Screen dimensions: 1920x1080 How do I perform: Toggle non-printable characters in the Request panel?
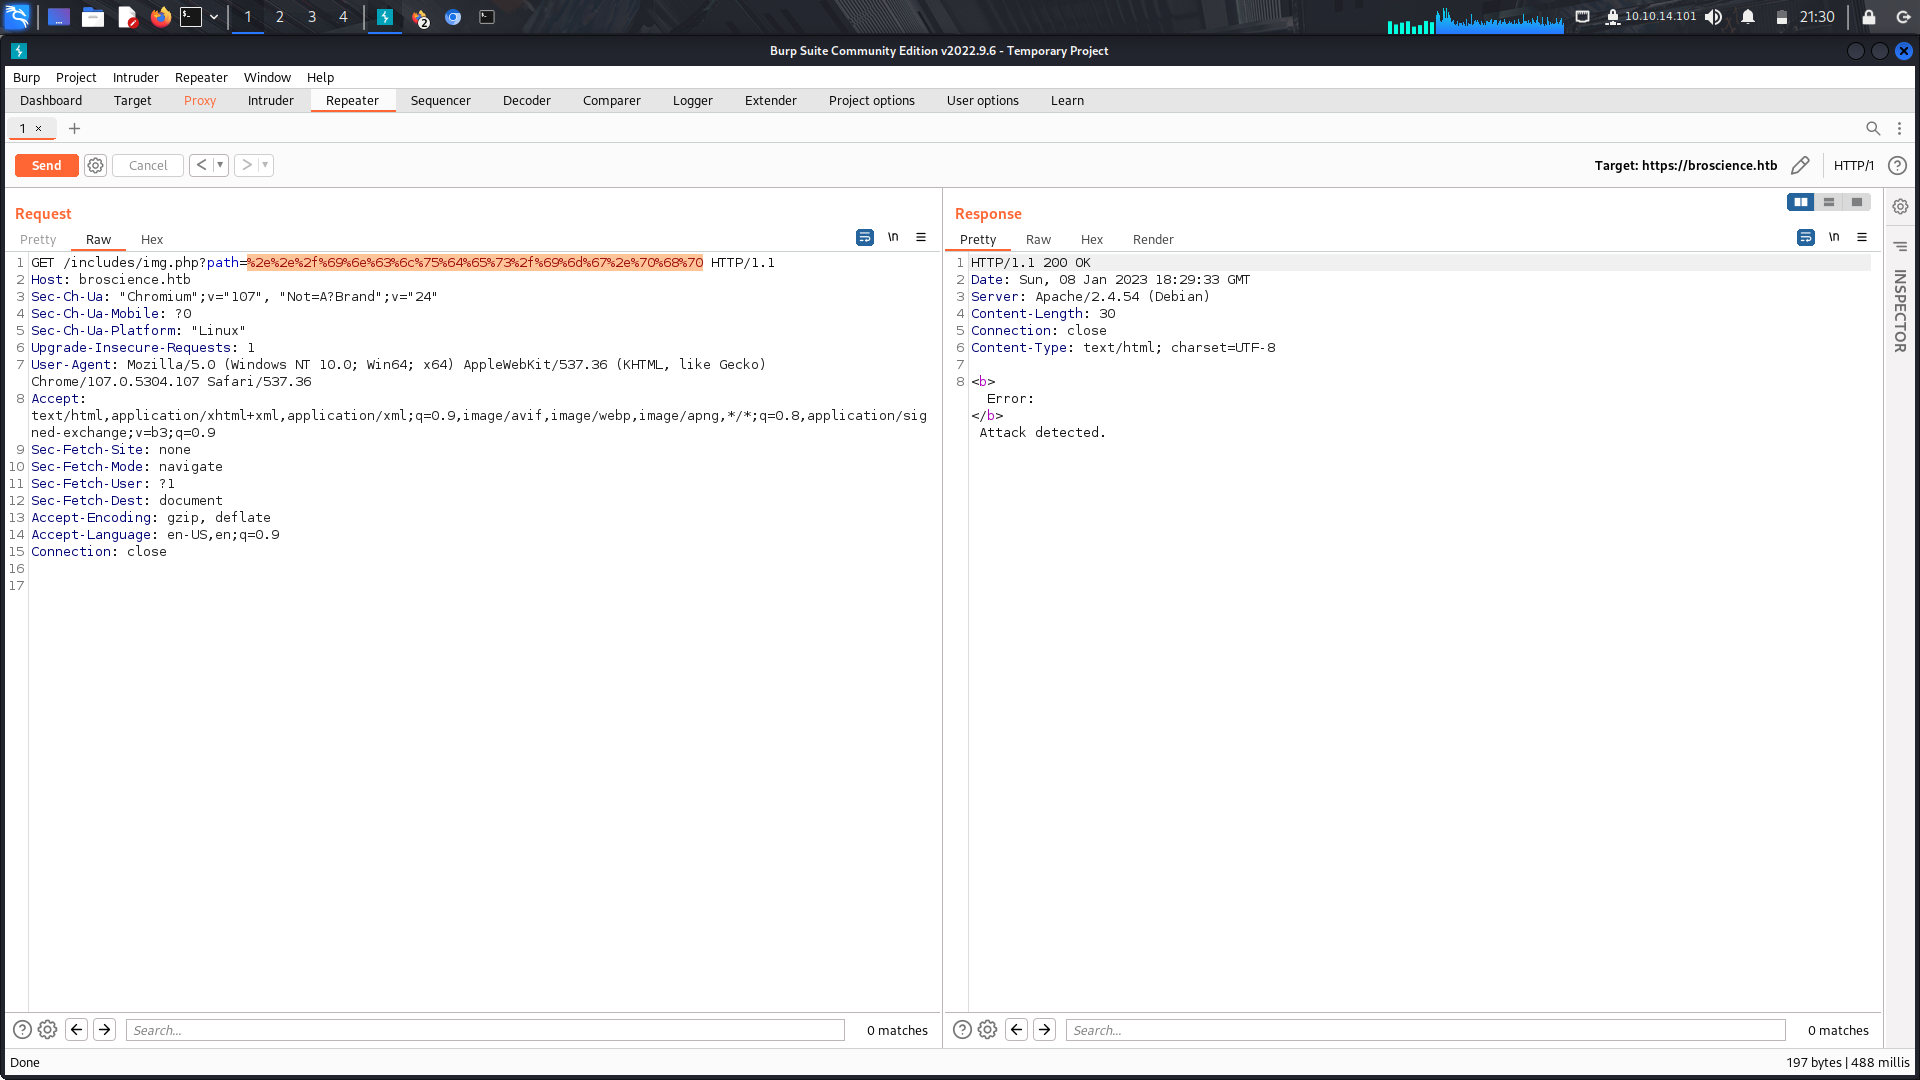pos(893,237)
